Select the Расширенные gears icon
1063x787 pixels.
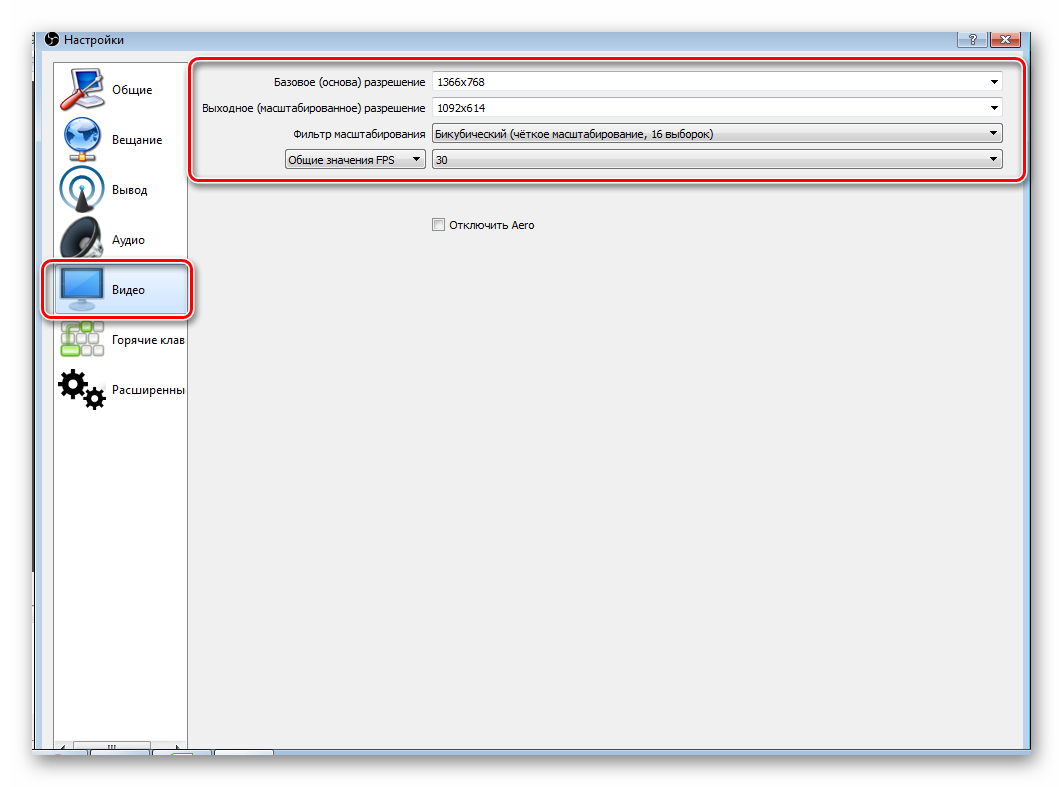click(82, 389)
